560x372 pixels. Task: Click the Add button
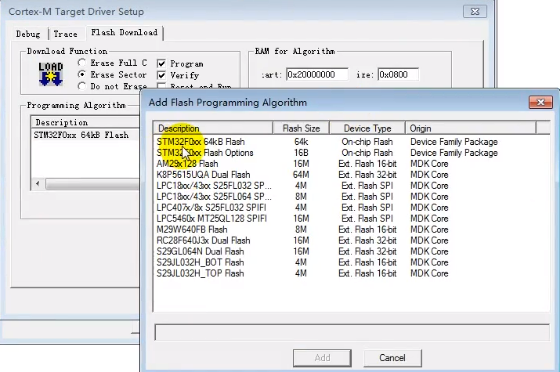(x=322, y=358)
